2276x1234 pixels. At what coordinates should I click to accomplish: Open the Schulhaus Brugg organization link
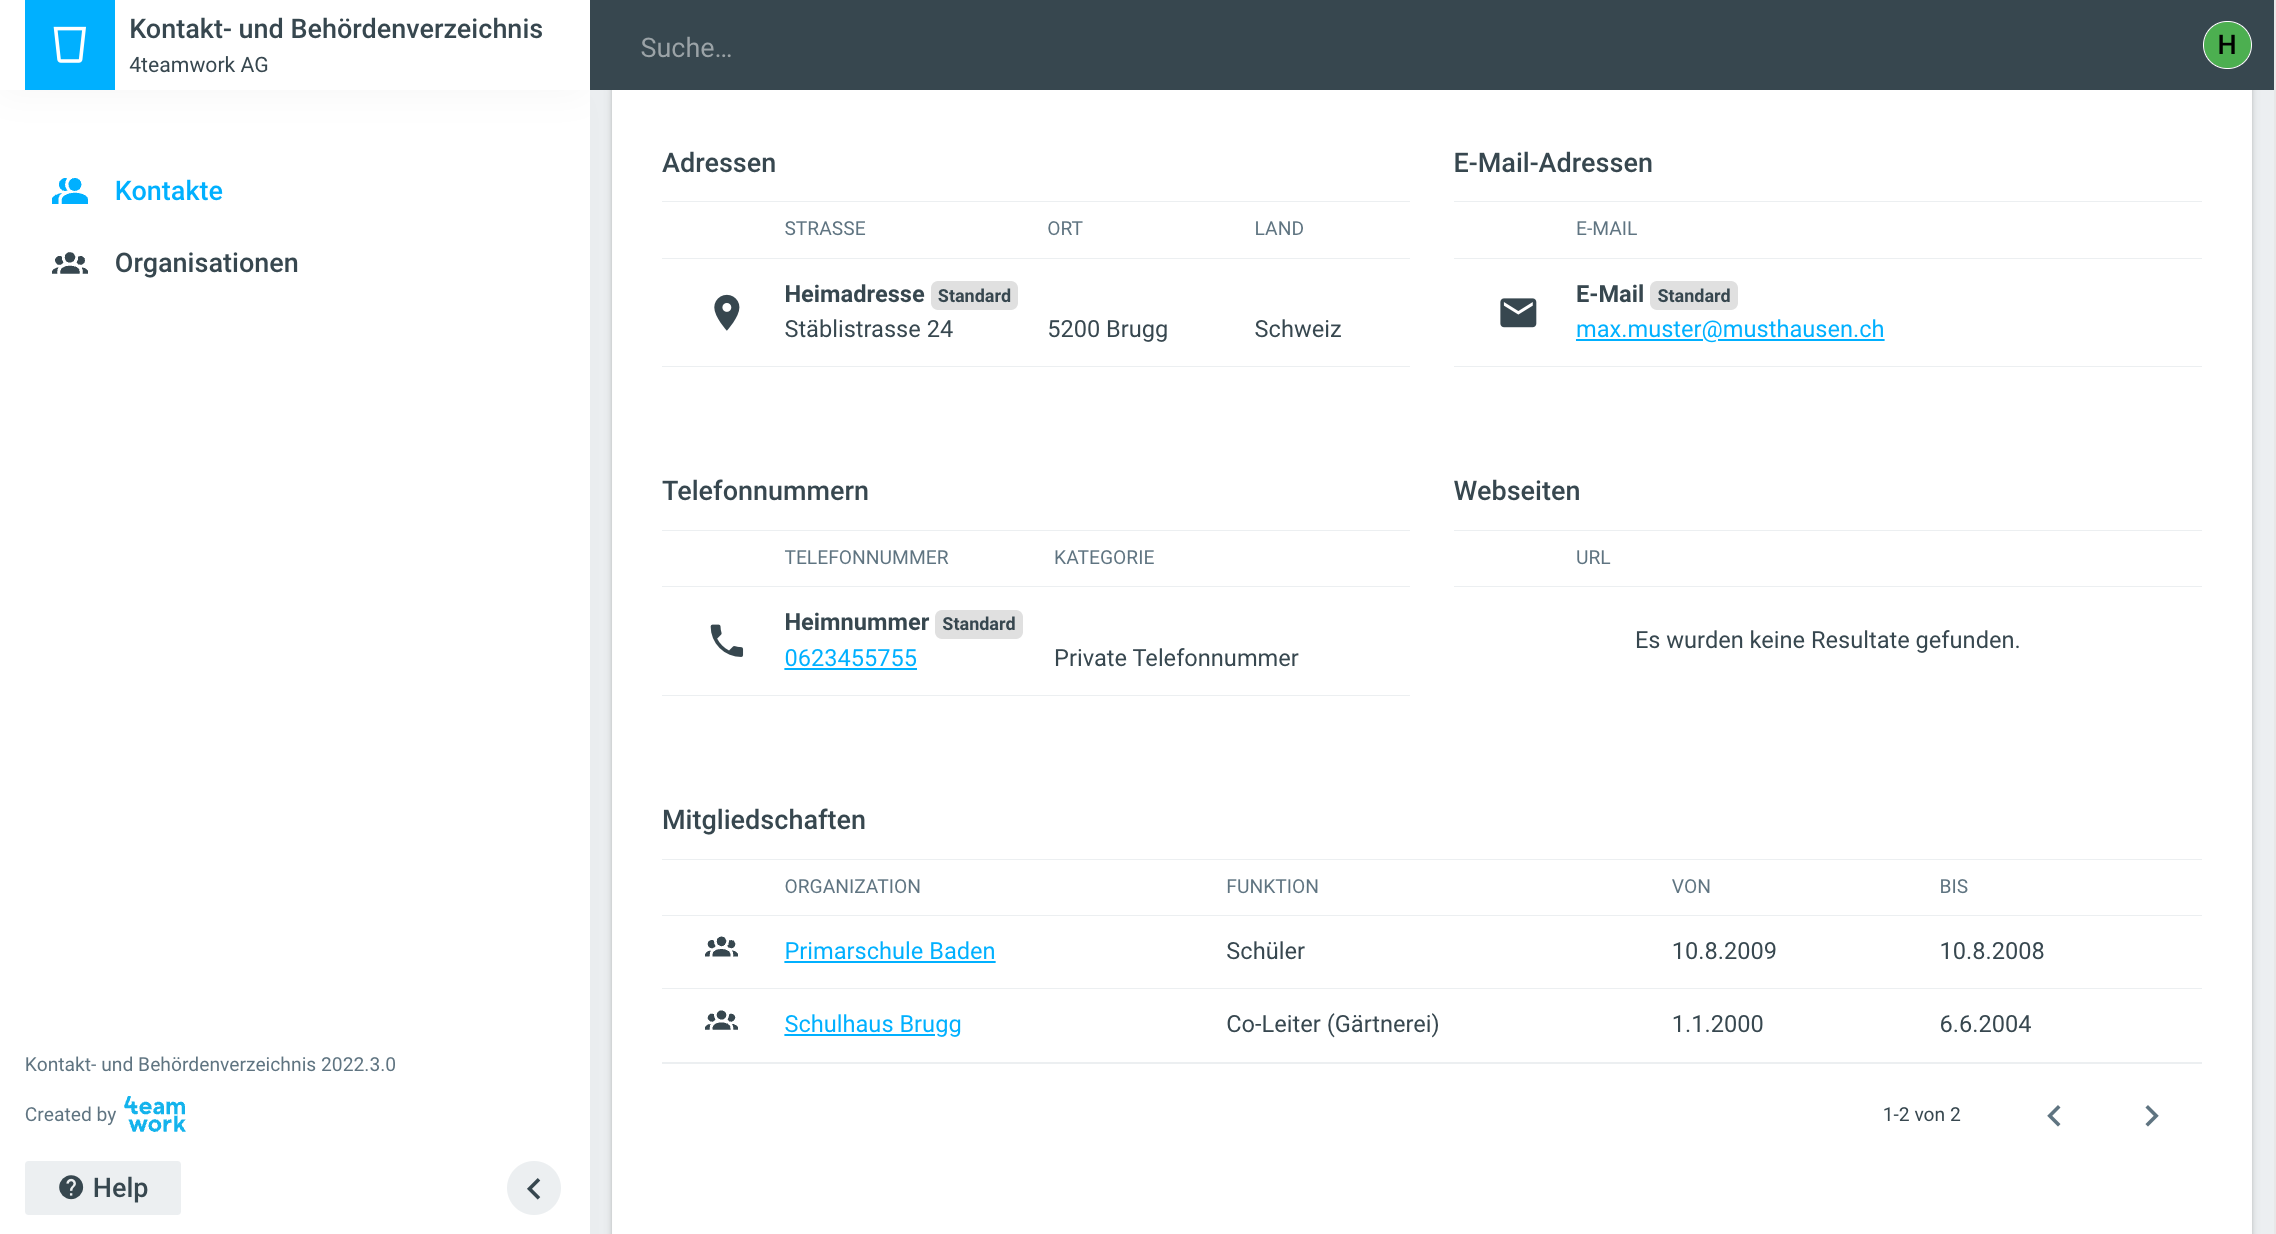(x=872, y=1024)
